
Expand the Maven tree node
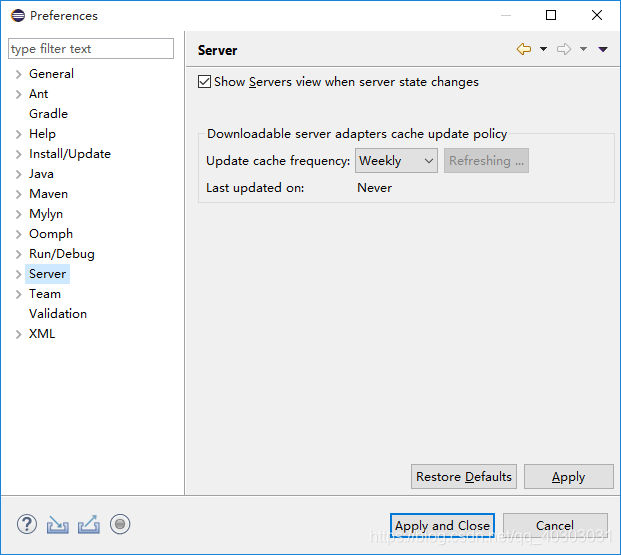pyautogui.click(x=18, y=194)
